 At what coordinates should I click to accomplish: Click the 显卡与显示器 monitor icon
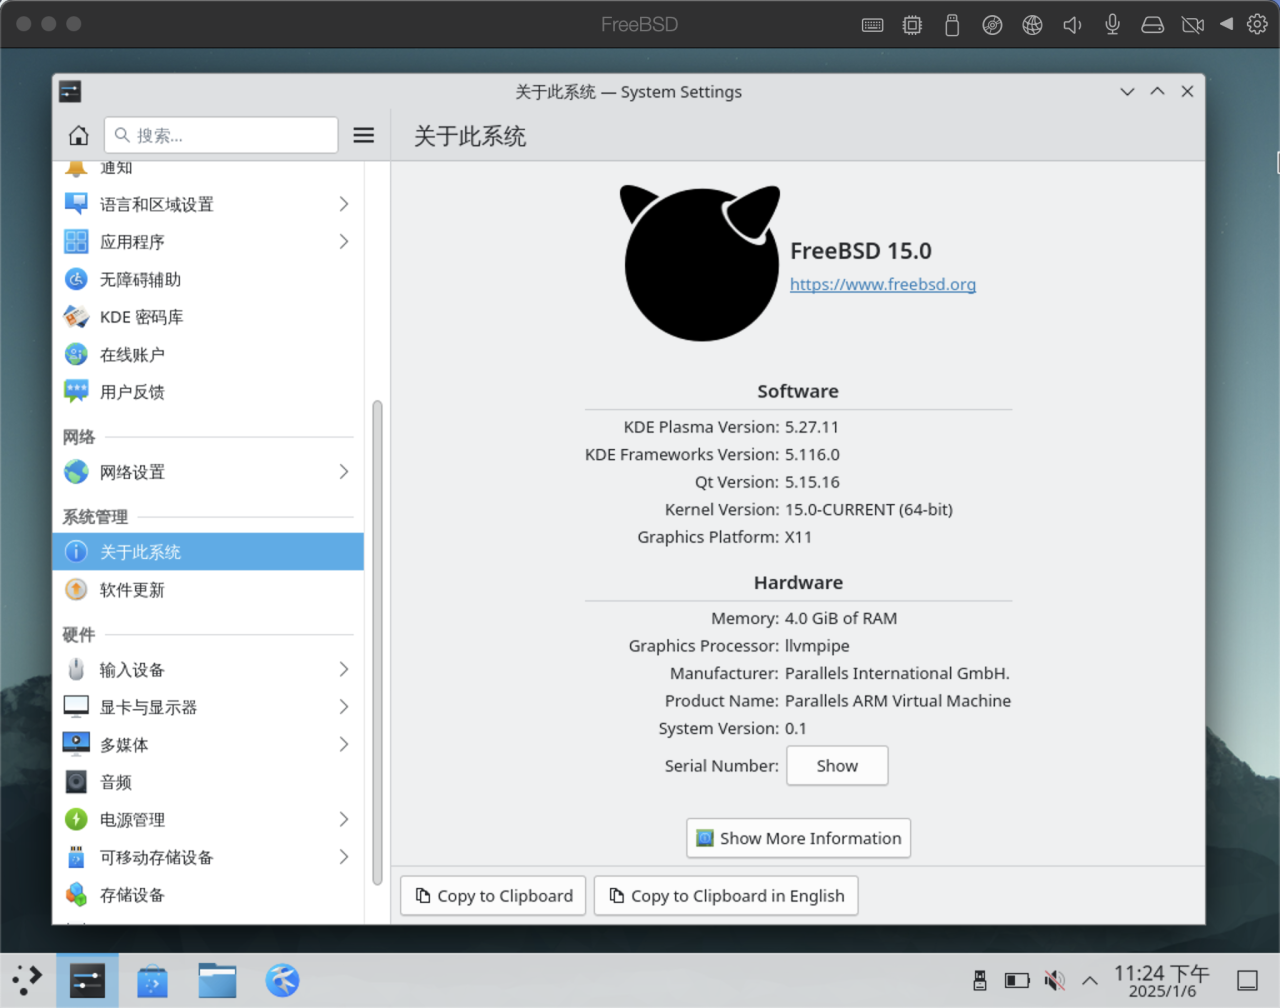point(76,707)
